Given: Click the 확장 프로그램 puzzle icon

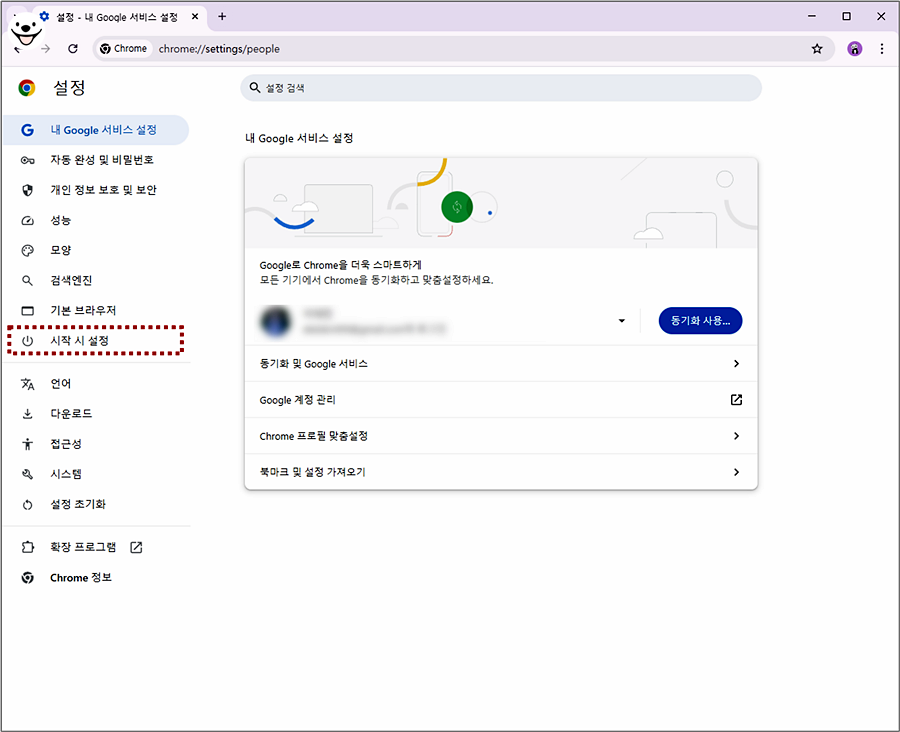Looking at the screenshot, I should click(x=28, y=548).
